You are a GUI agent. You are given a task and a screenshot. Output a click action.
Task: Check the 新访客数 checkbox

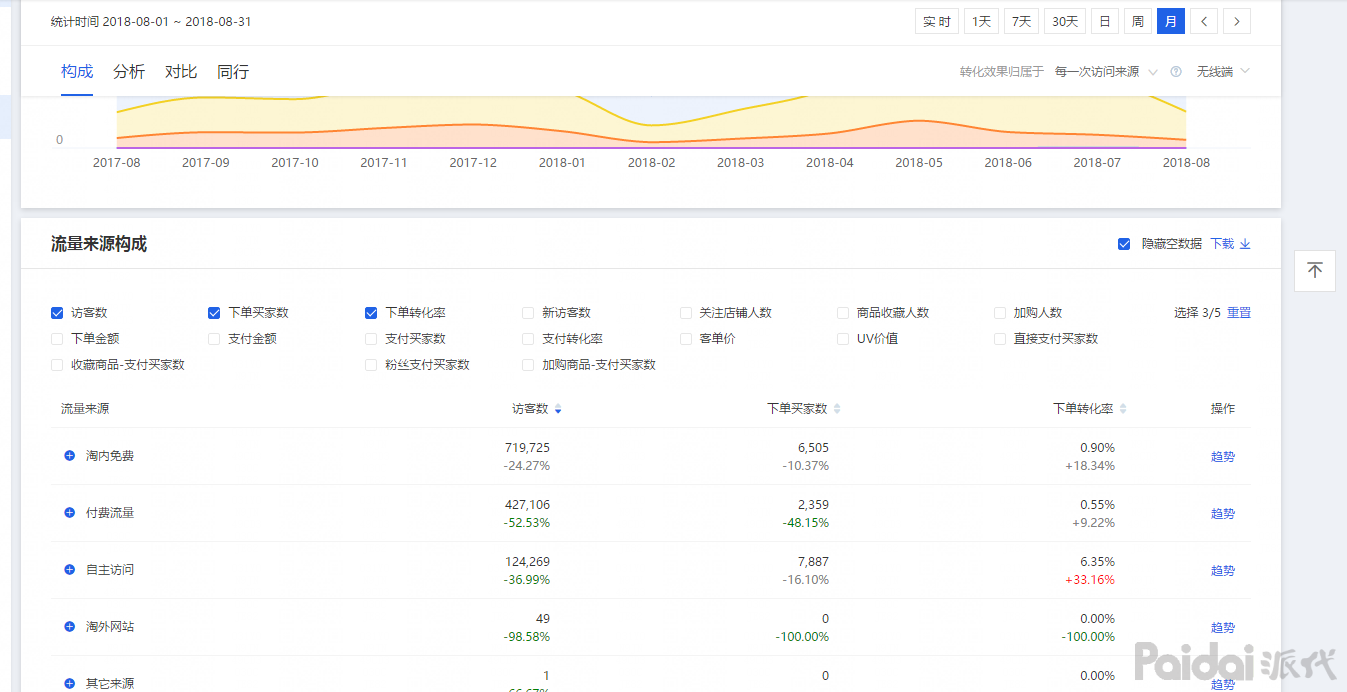528,313
